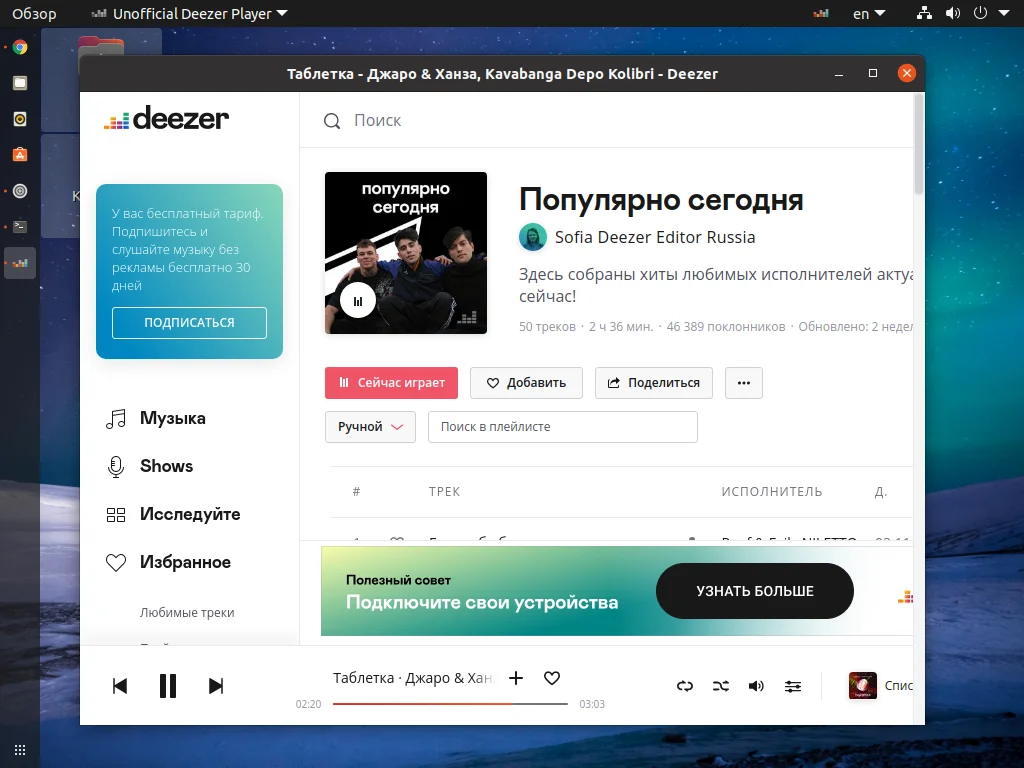The image size is (1024, 768).
Task: Click the playlist cover play indicator
Action: pyautogui.click(x=358, y=301)
